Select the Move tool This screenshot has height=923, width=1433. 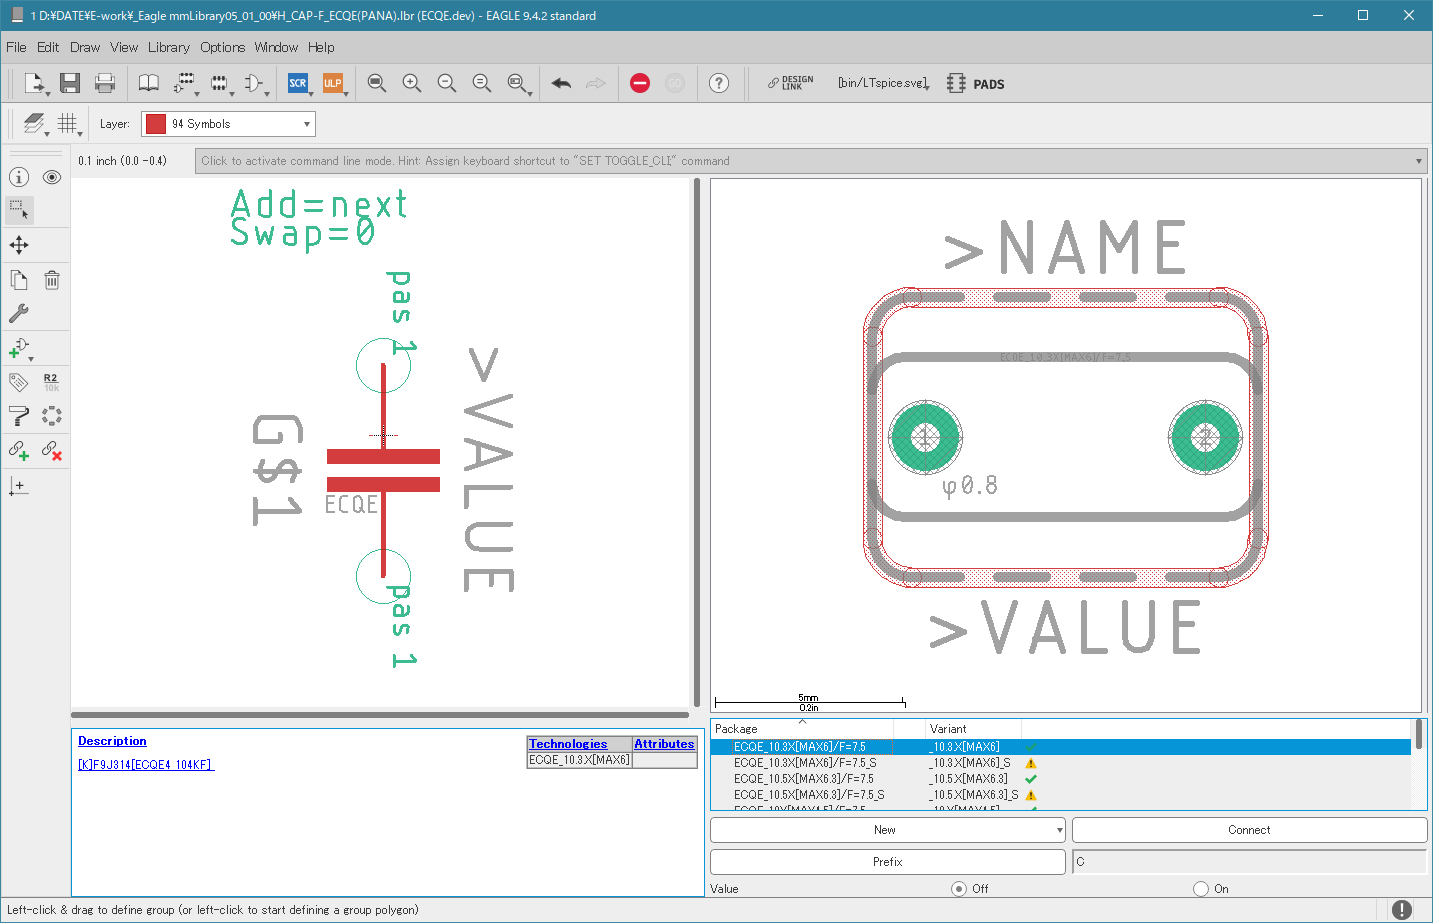coord(19,245)
